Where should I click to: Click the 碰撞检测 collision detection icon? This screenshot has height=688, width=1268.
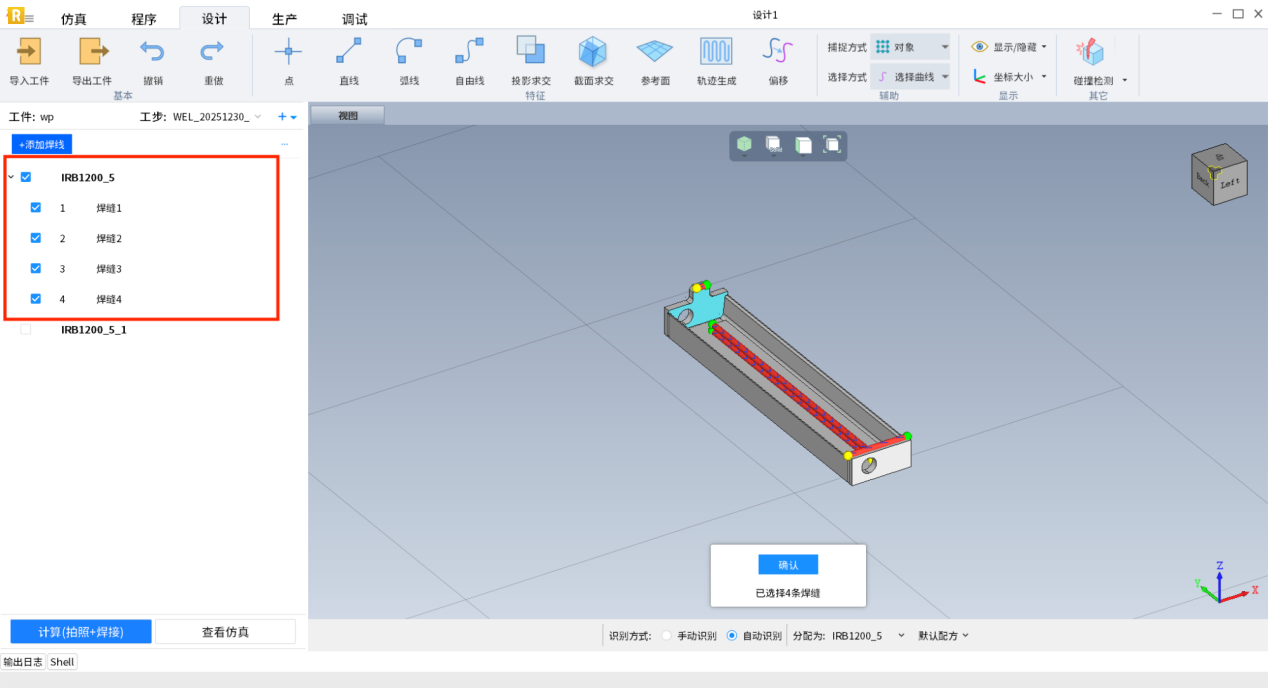point(1090,52)
